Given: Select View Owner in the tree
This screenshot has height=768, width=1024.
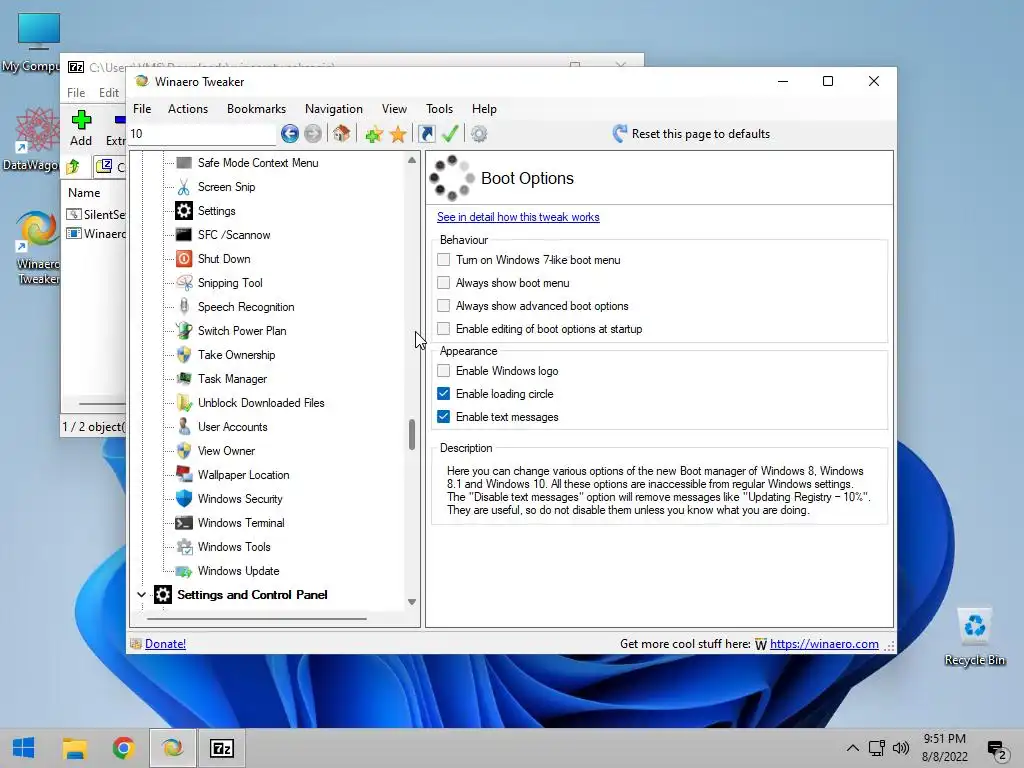Looking at the screenshot, I should [x=227, y=451].
